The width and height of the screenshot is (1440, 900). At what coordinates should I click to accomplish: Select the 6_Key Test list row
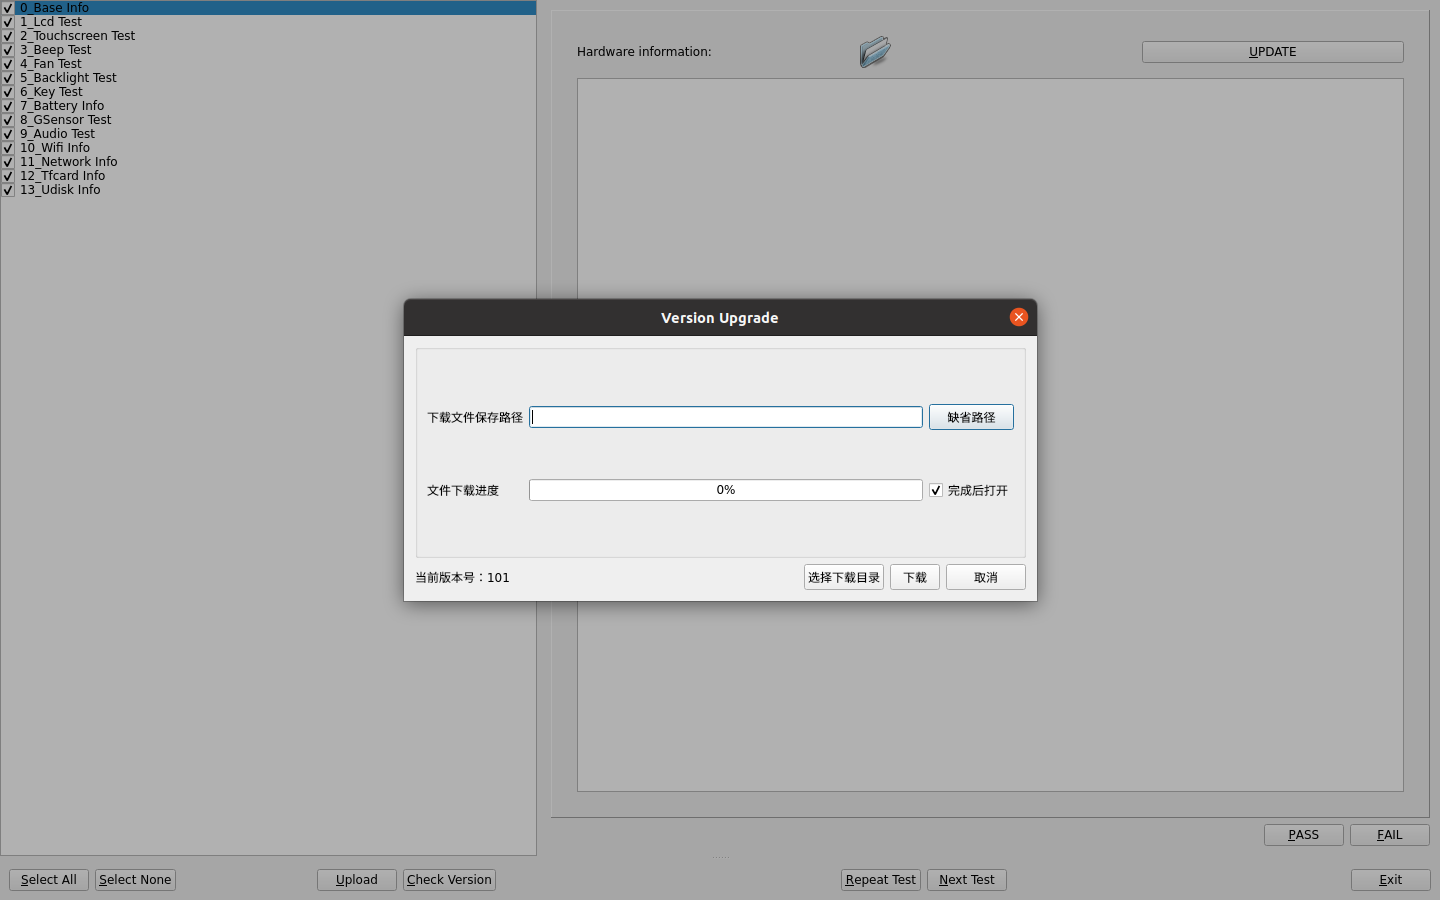[x=268, y=92]
